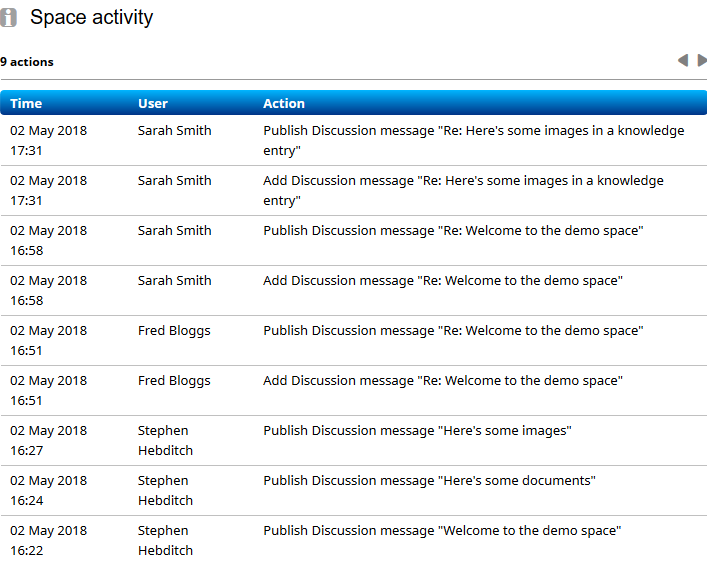Sort by the User column header
This screenshot has height=565, width=707.
pos(153,103)
